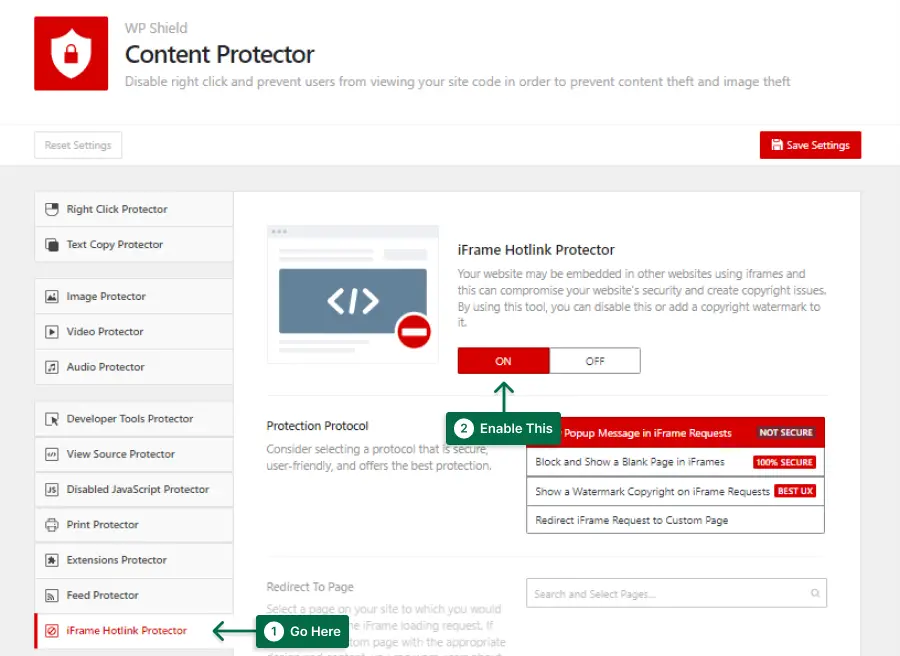Click the Developer Tools Protector cursor icon

coord(52,419)
